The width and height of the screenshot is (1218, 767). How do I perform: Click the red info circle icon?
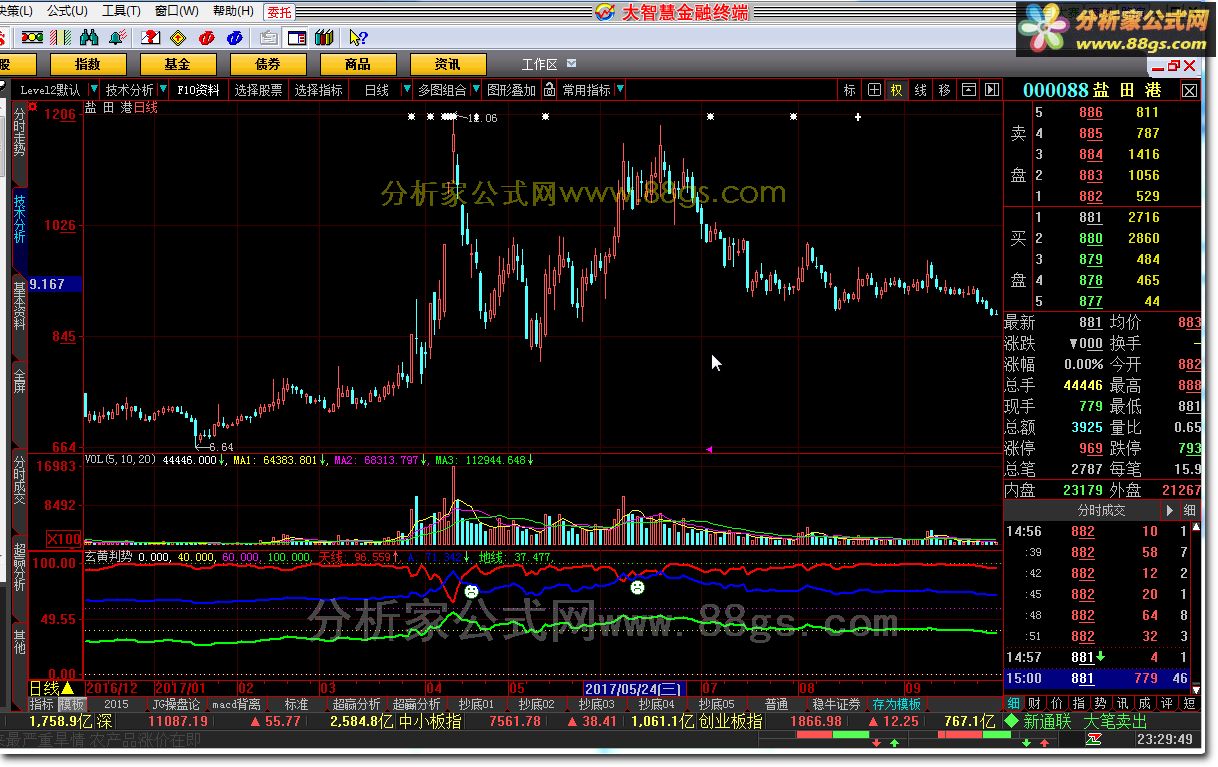[x=207, y=38]
